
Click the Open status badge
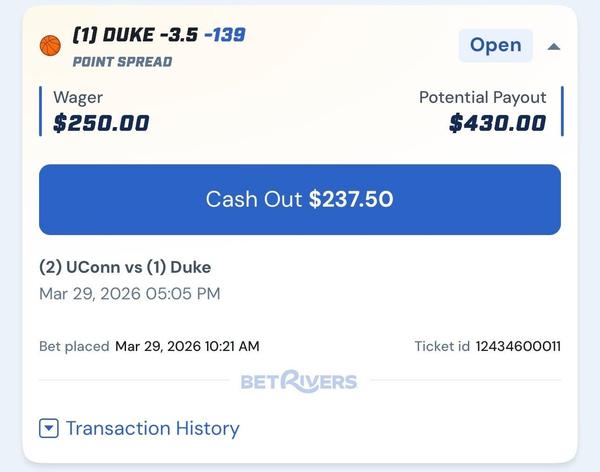click(x=495, y=45)
